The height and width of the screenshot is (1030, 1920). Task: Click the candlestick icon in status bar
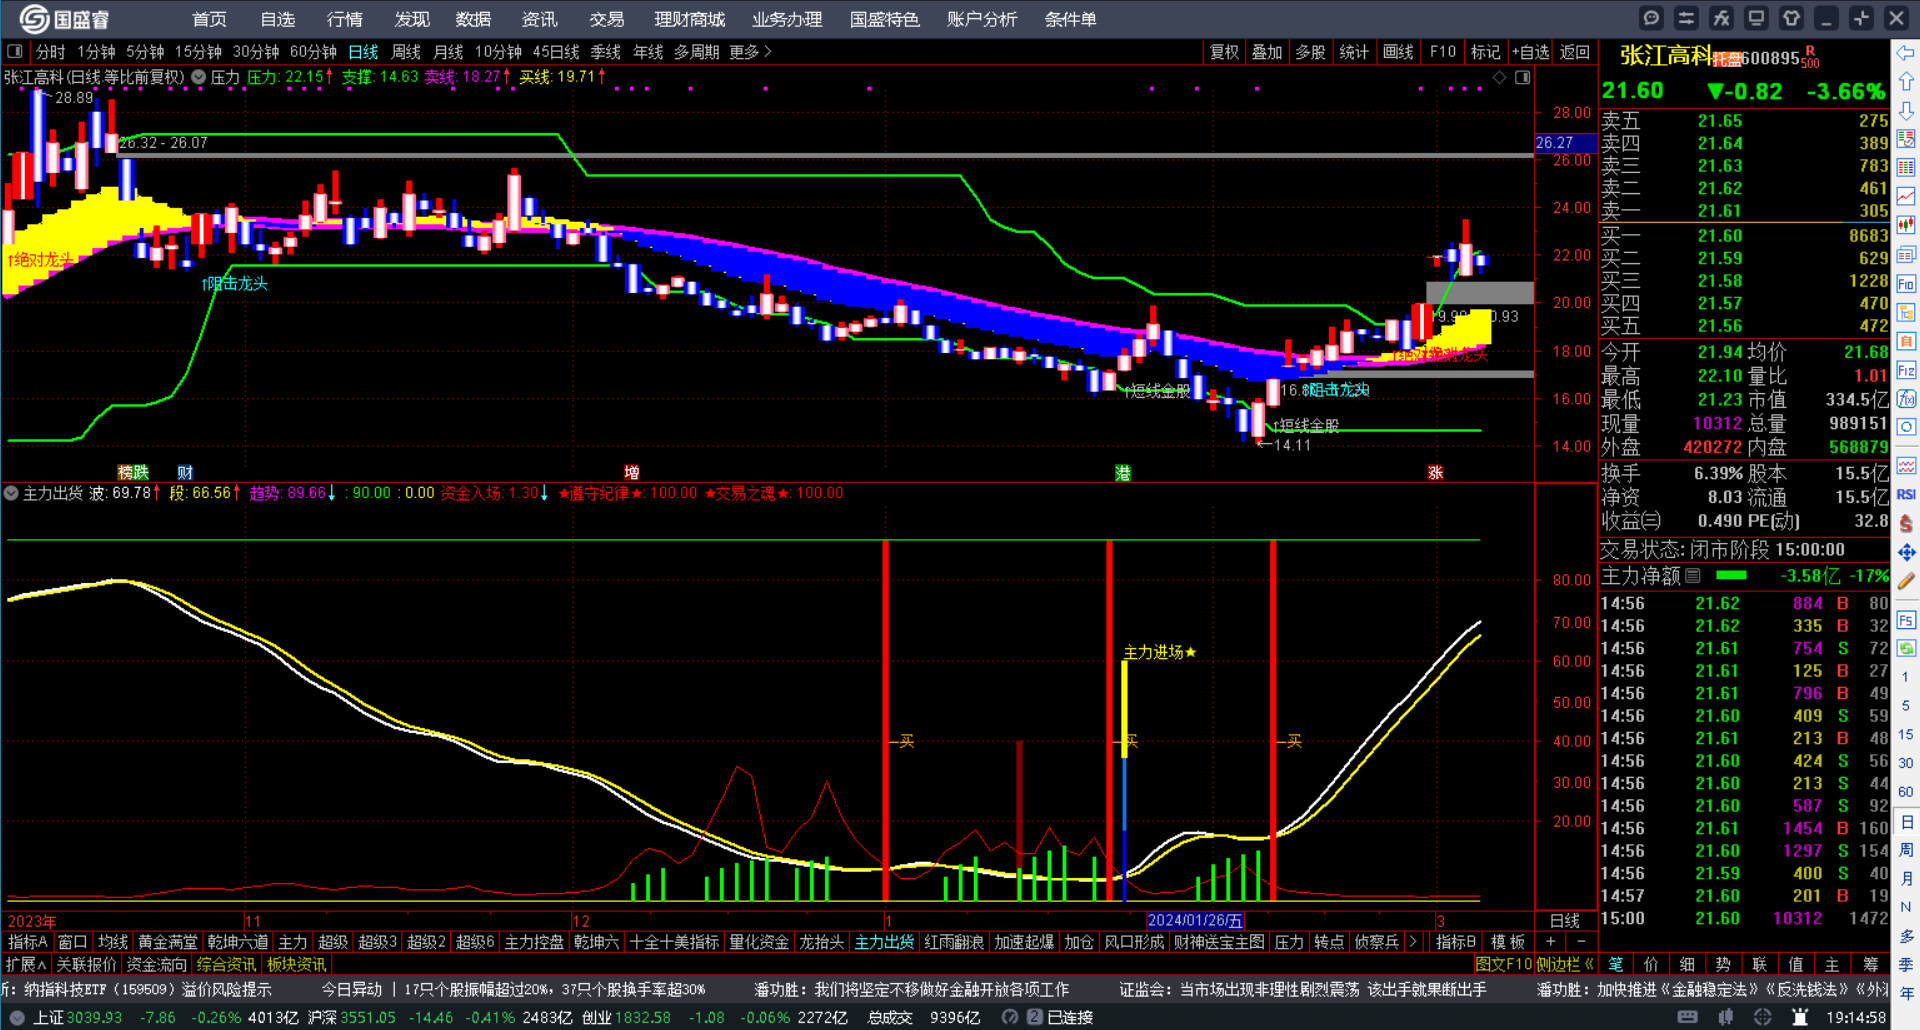[1725, 1017]
